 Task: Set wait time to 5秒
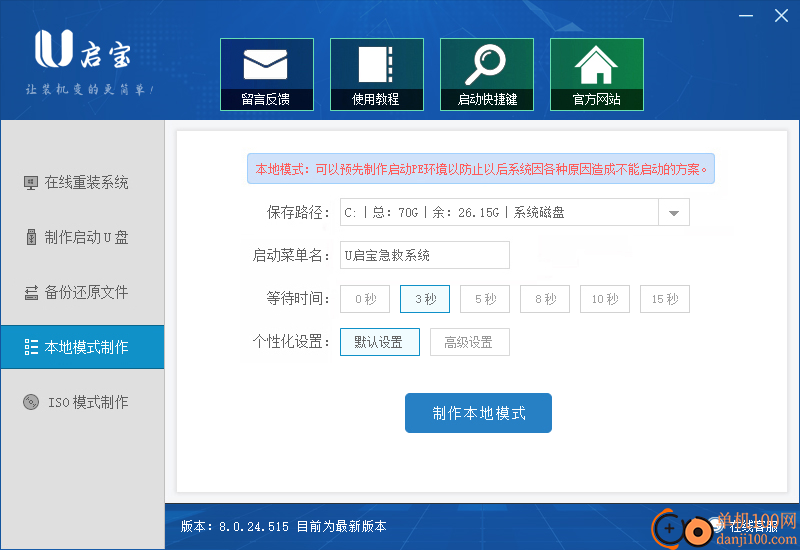click(x=485, y=299)
